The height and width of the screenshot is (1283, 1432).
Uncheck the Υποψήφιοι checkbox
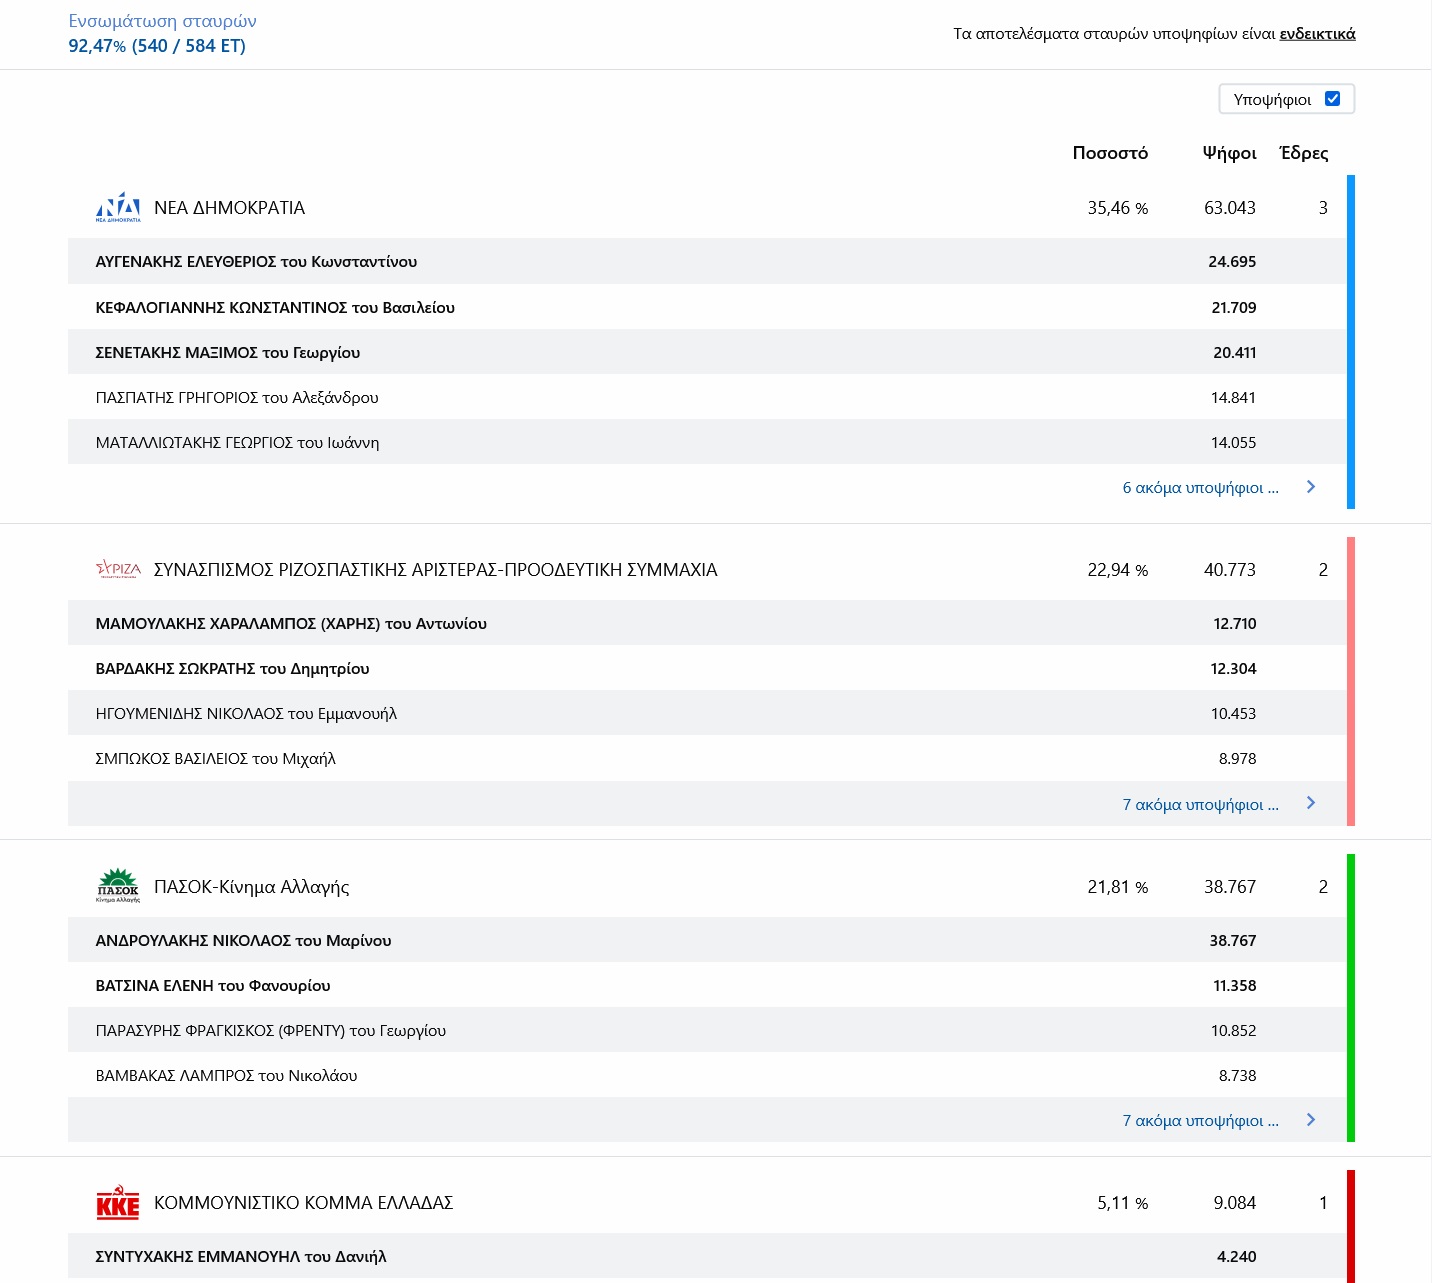point(1332,98)
